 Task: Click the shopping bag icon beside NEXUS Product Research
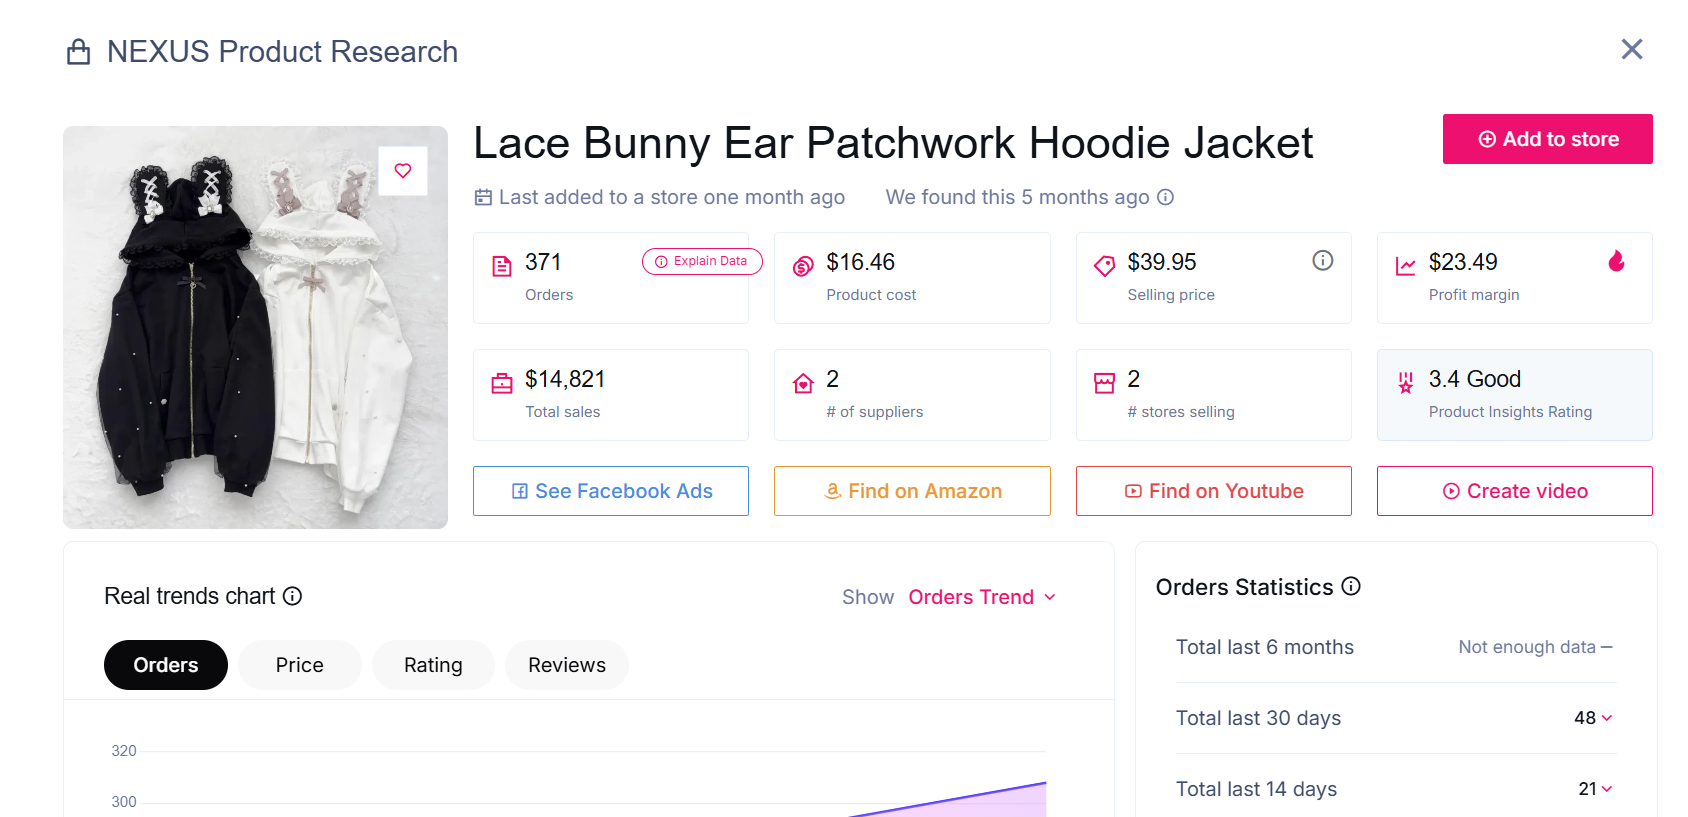point(78,52)
